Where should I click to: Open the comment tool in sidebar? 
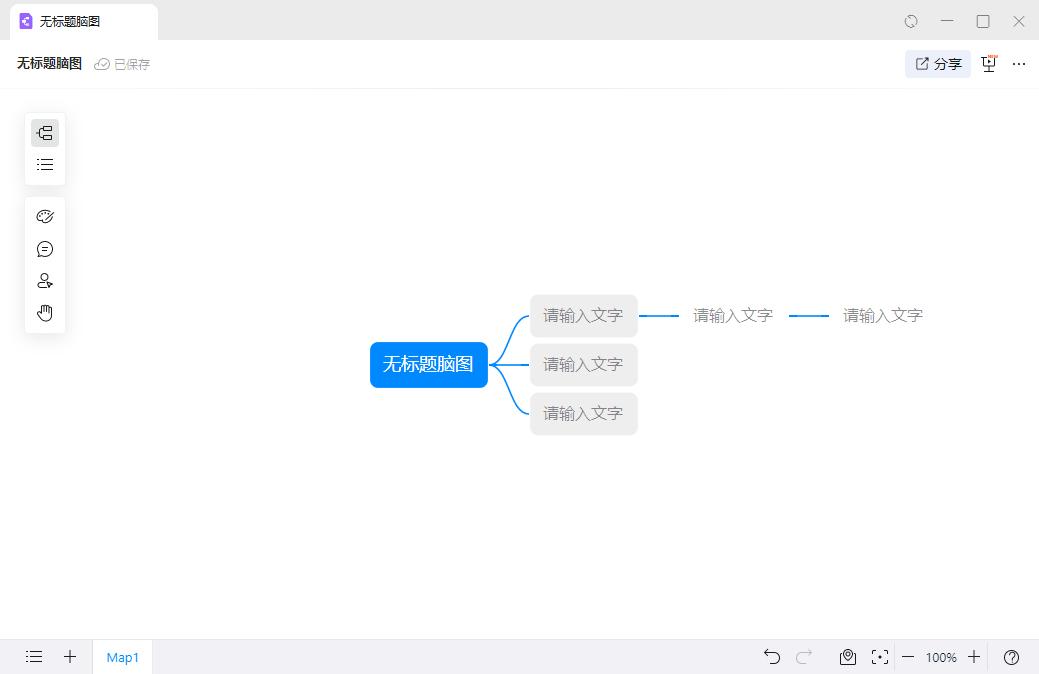pos(45,249)
